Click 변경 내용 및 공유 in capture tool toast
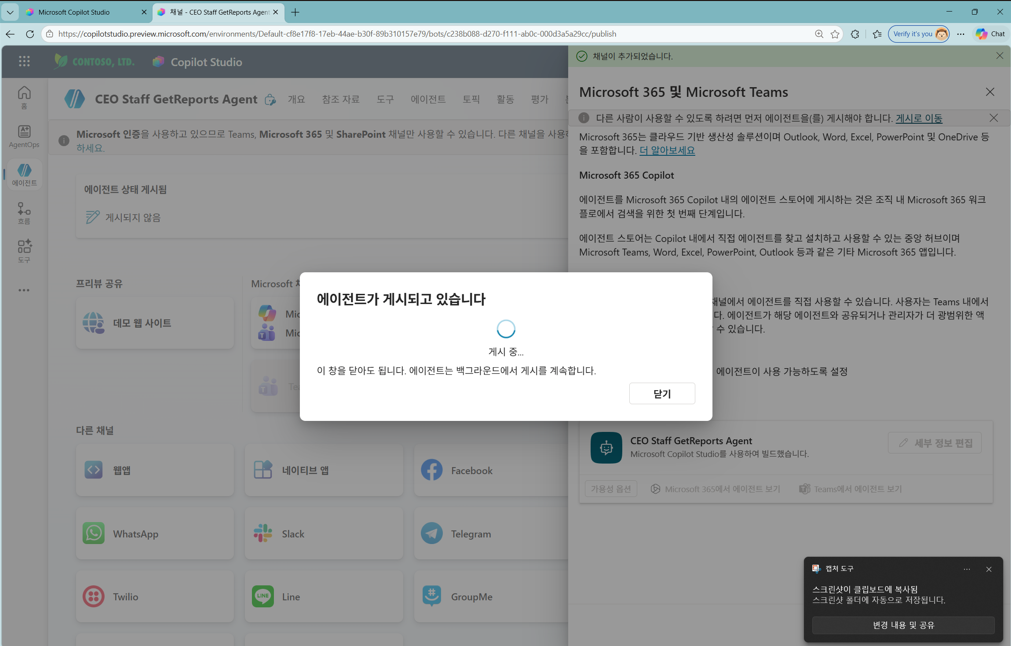The image size is (1011, 646). (903, 625)
